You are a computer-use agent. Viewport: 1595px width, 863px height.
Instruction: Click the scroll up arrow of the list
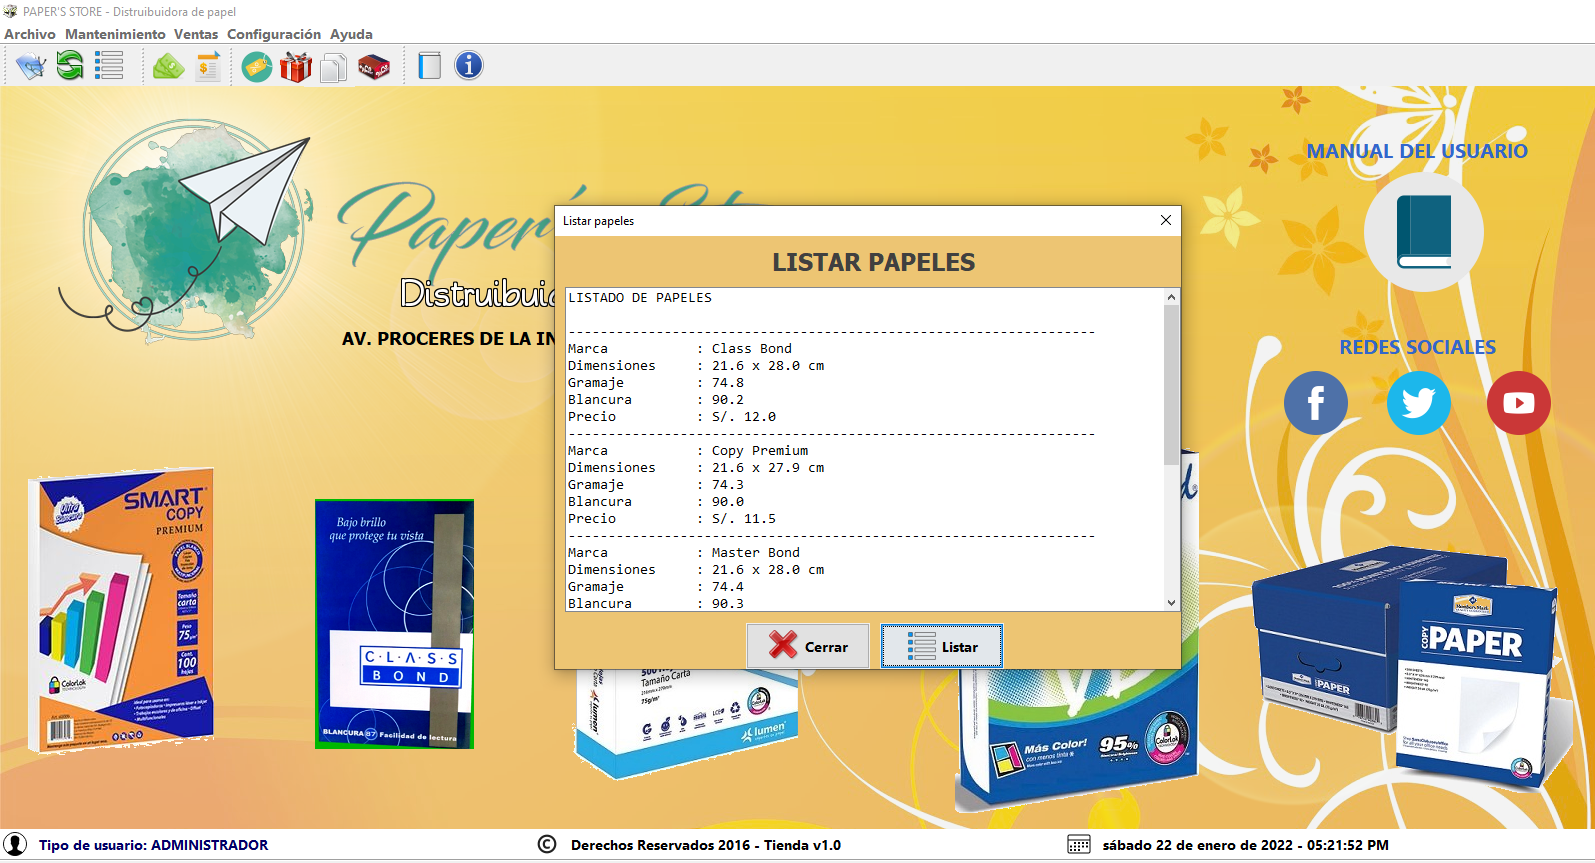tap(1171, 297)
